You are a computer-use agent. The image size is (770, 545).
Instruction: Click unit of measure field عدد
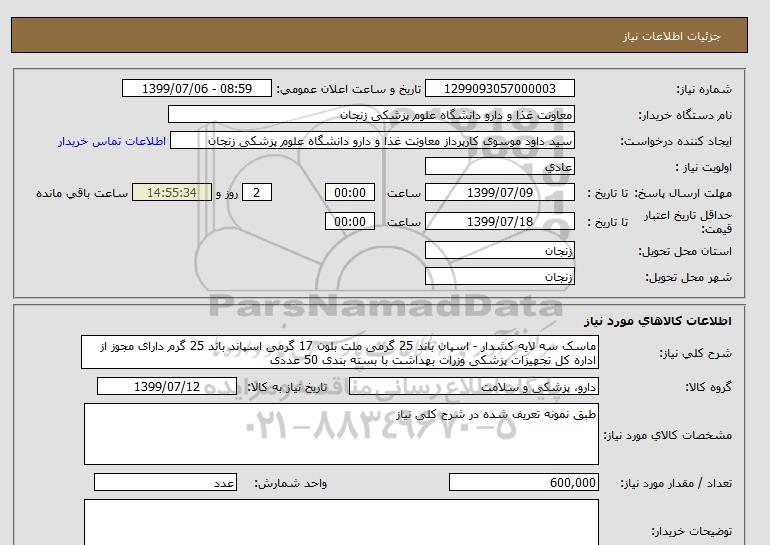[165, 482]
